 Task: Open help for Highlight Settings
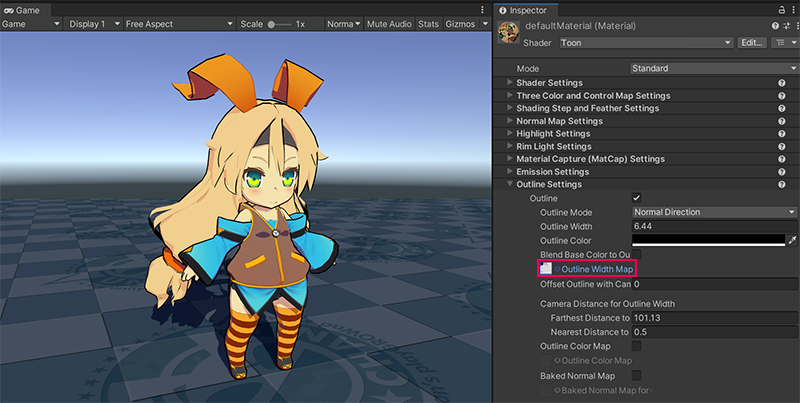point(782,134)
